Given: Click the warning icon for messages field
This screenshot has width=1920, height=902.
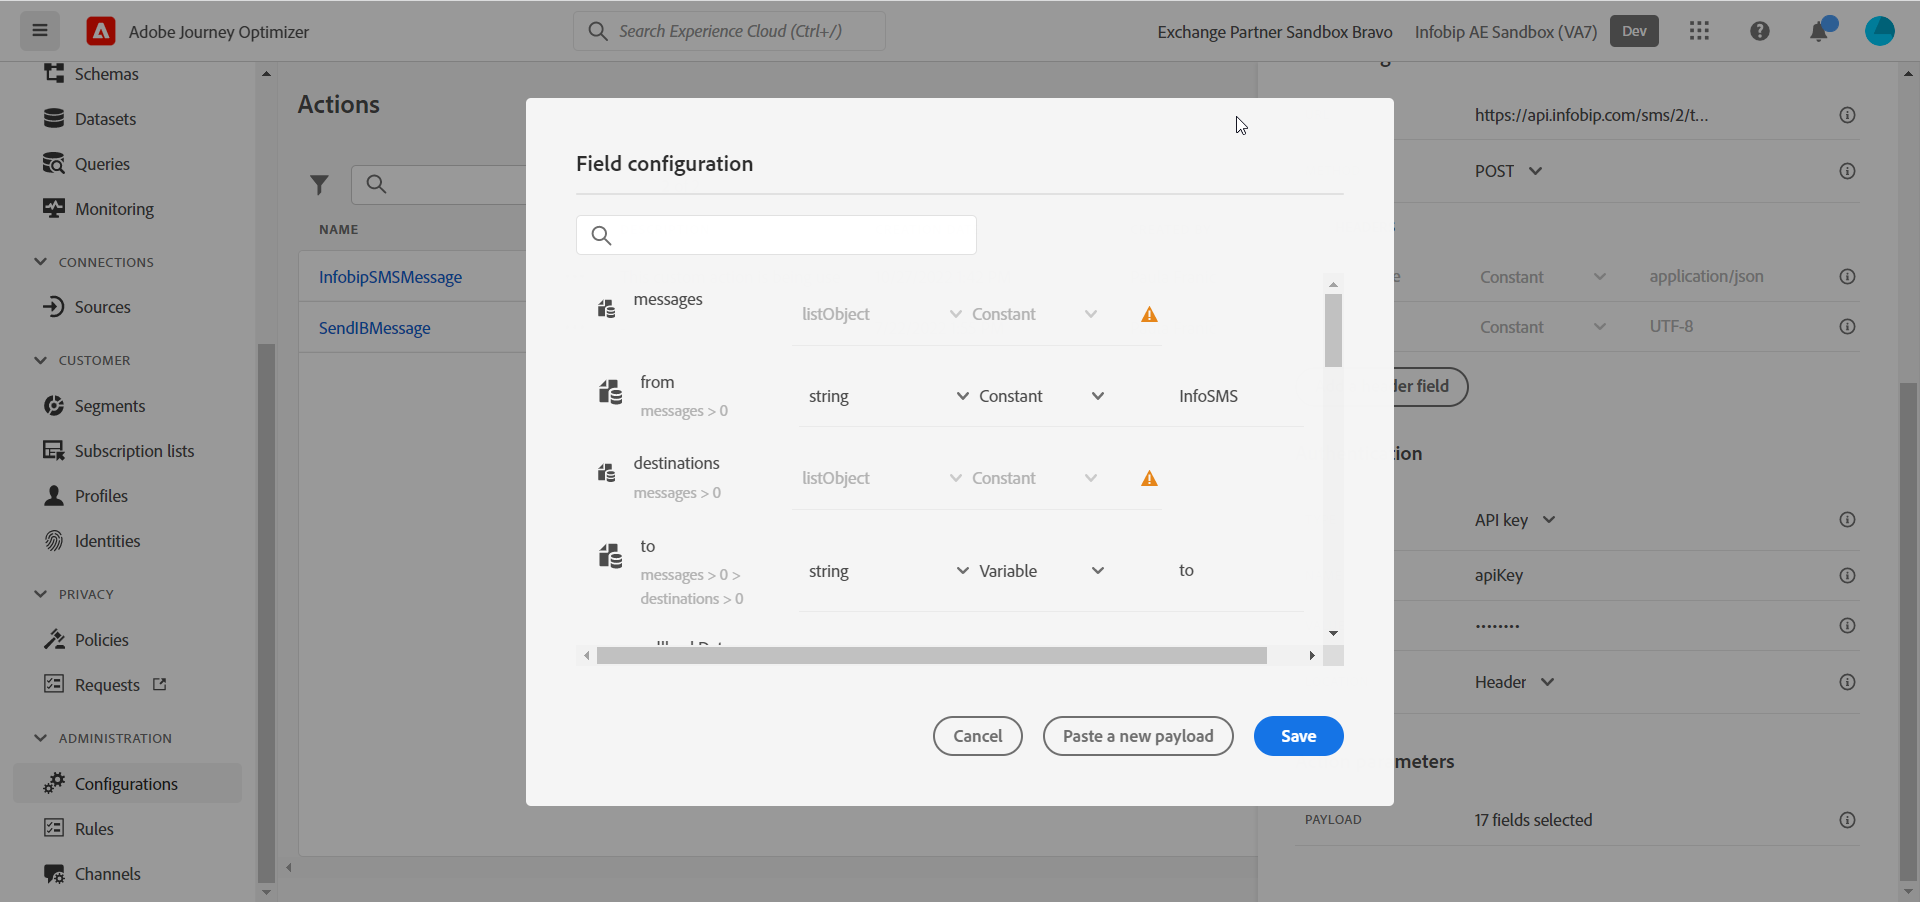Looking at the screenshot, I should point(1149,315).
